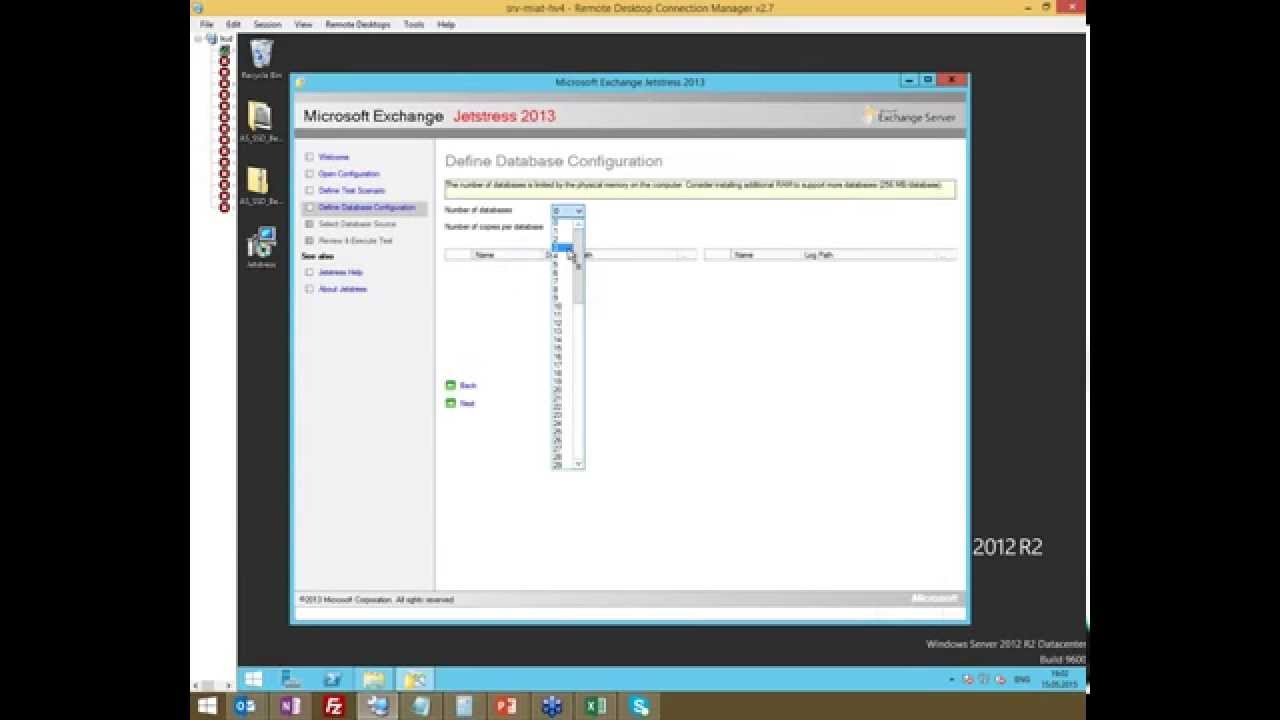Image resolution: width=1280 pixels, height=720 pixels.
Task: Open the View menu
Action: pos(303,24)
